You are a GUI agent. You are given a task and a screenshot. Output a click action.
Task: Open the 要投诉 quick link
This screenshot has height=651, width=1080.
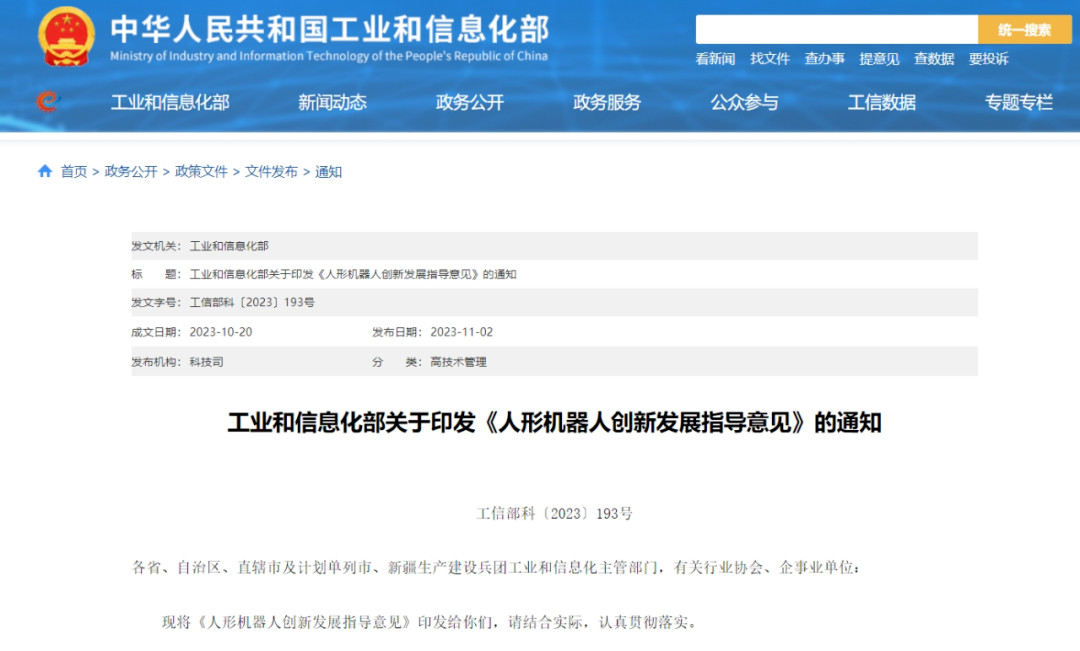[x=988, y=59]
